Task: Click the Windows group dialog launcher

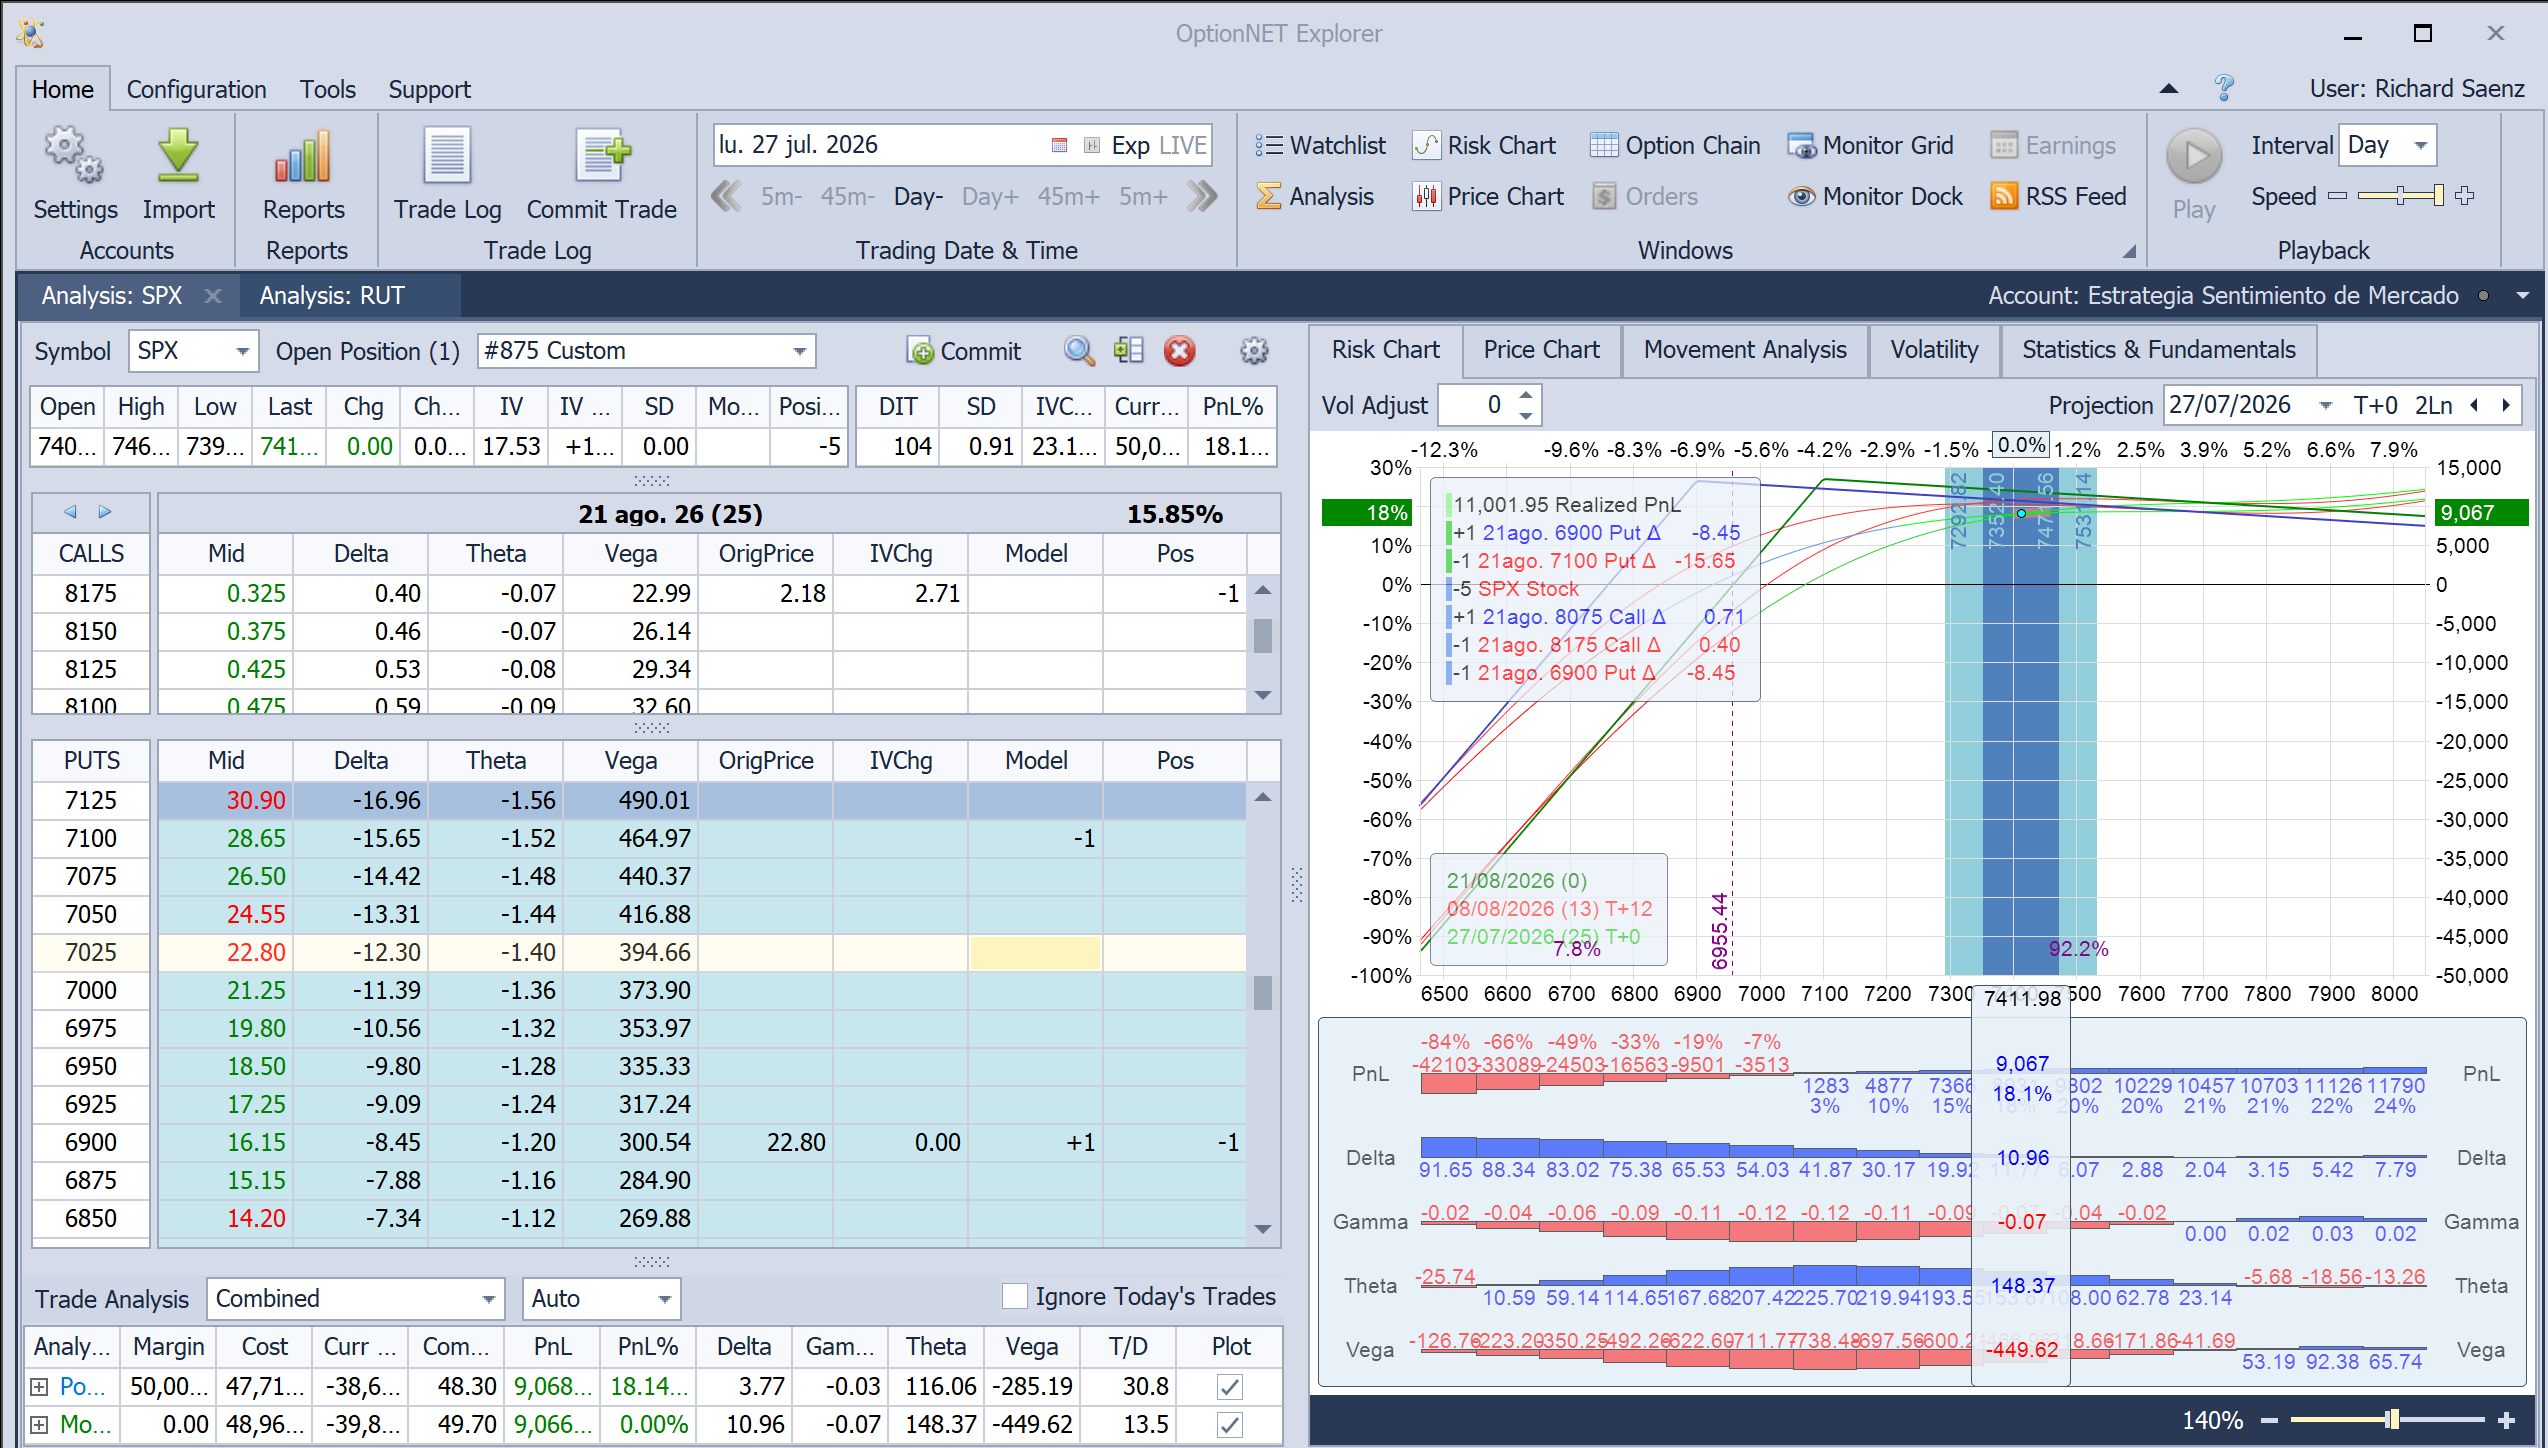Action: click(2129, 252)
